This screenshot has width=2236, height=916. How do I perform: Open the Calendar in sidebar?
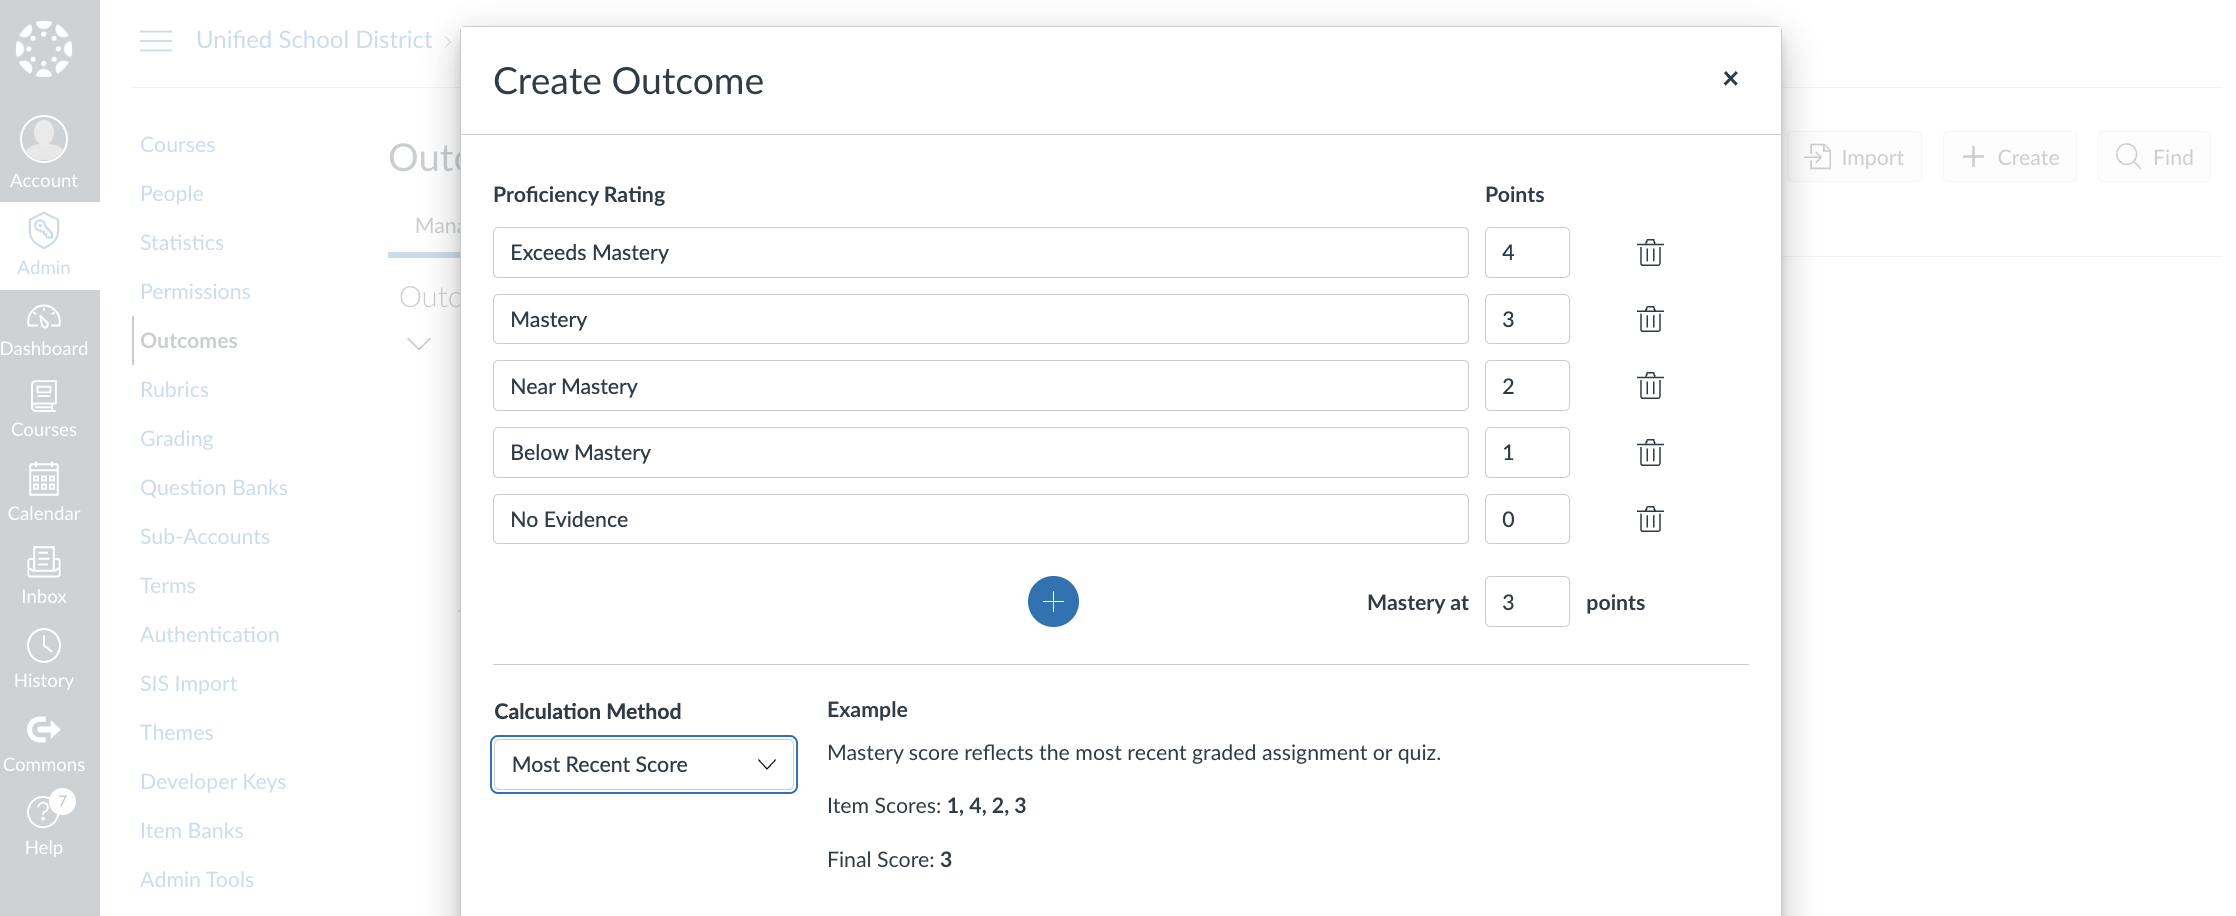[44, 492]
